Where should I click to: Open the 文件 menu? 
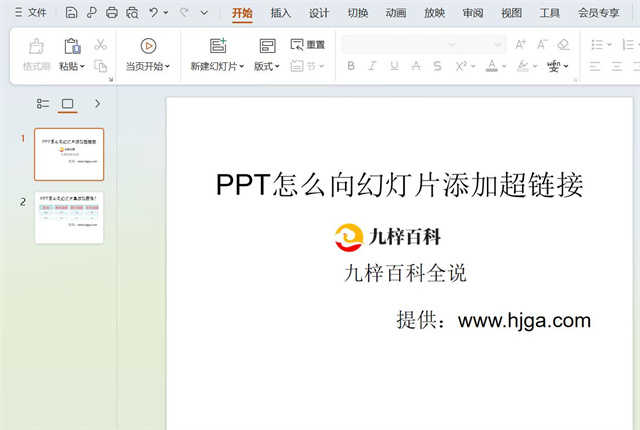point(31,13)
